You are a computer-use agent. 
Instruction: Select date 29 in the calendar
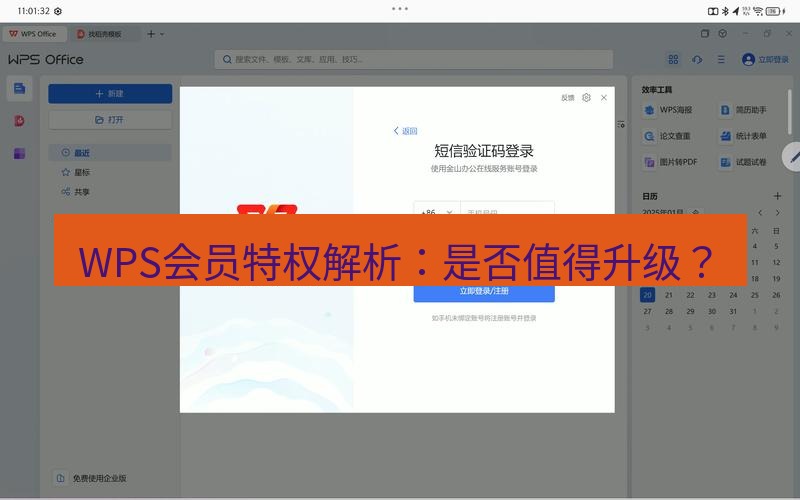click(x=690, y=311)
